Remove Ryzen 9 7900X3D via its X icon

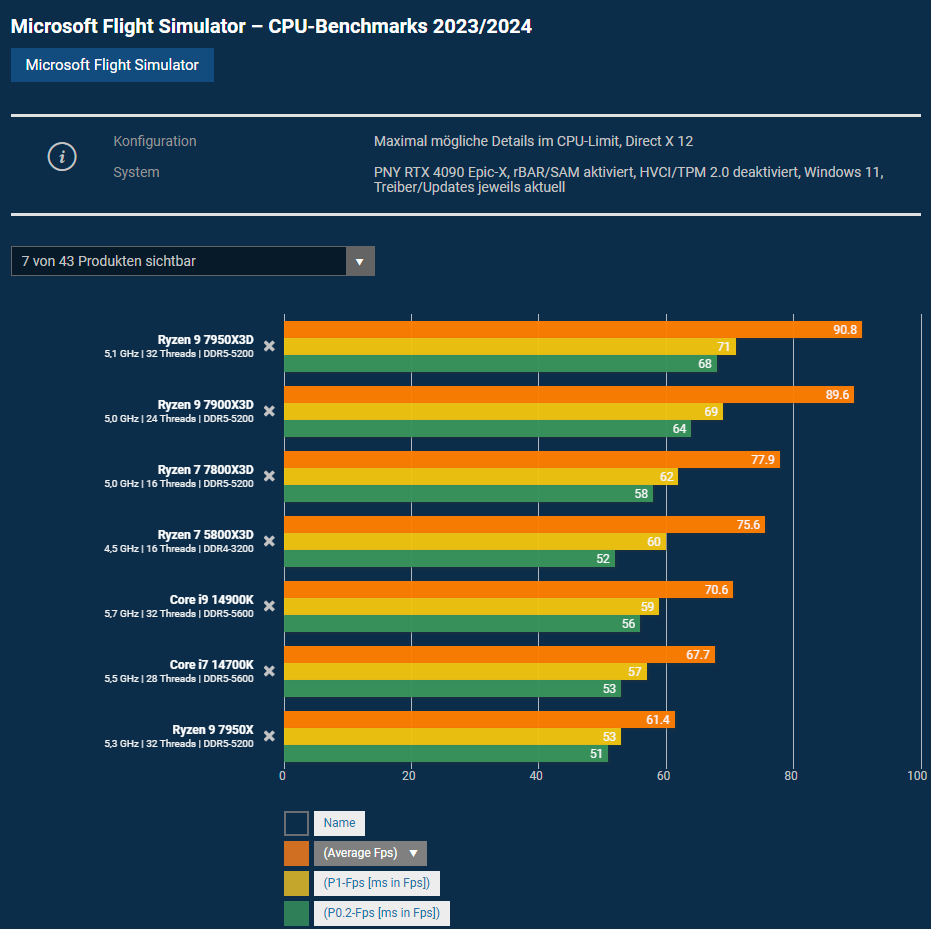coord(269,411)
